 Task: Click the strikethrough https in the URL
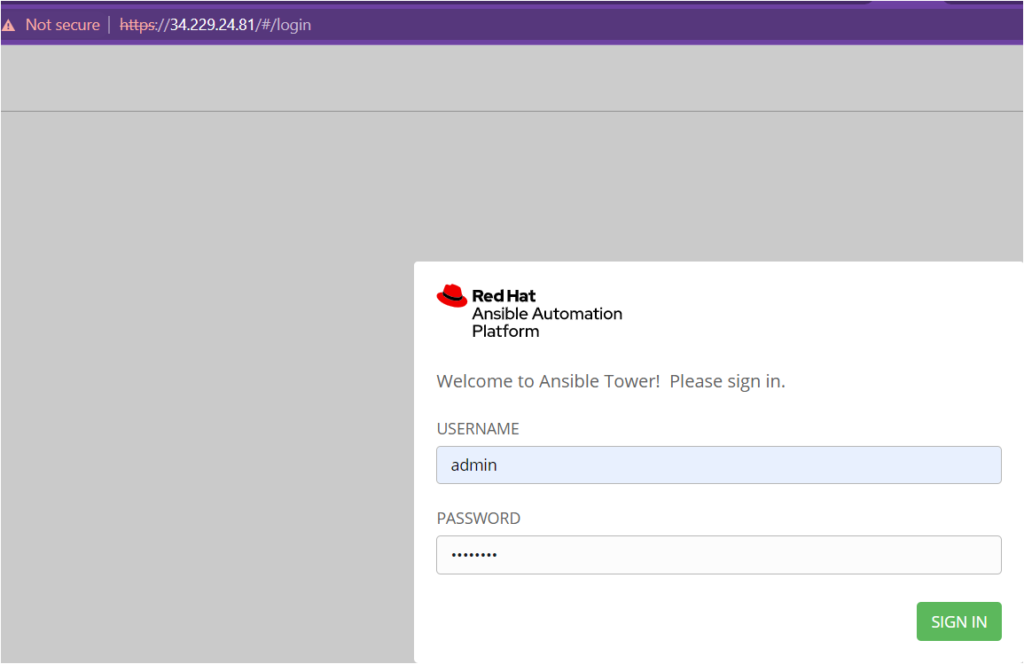[140, 25]
